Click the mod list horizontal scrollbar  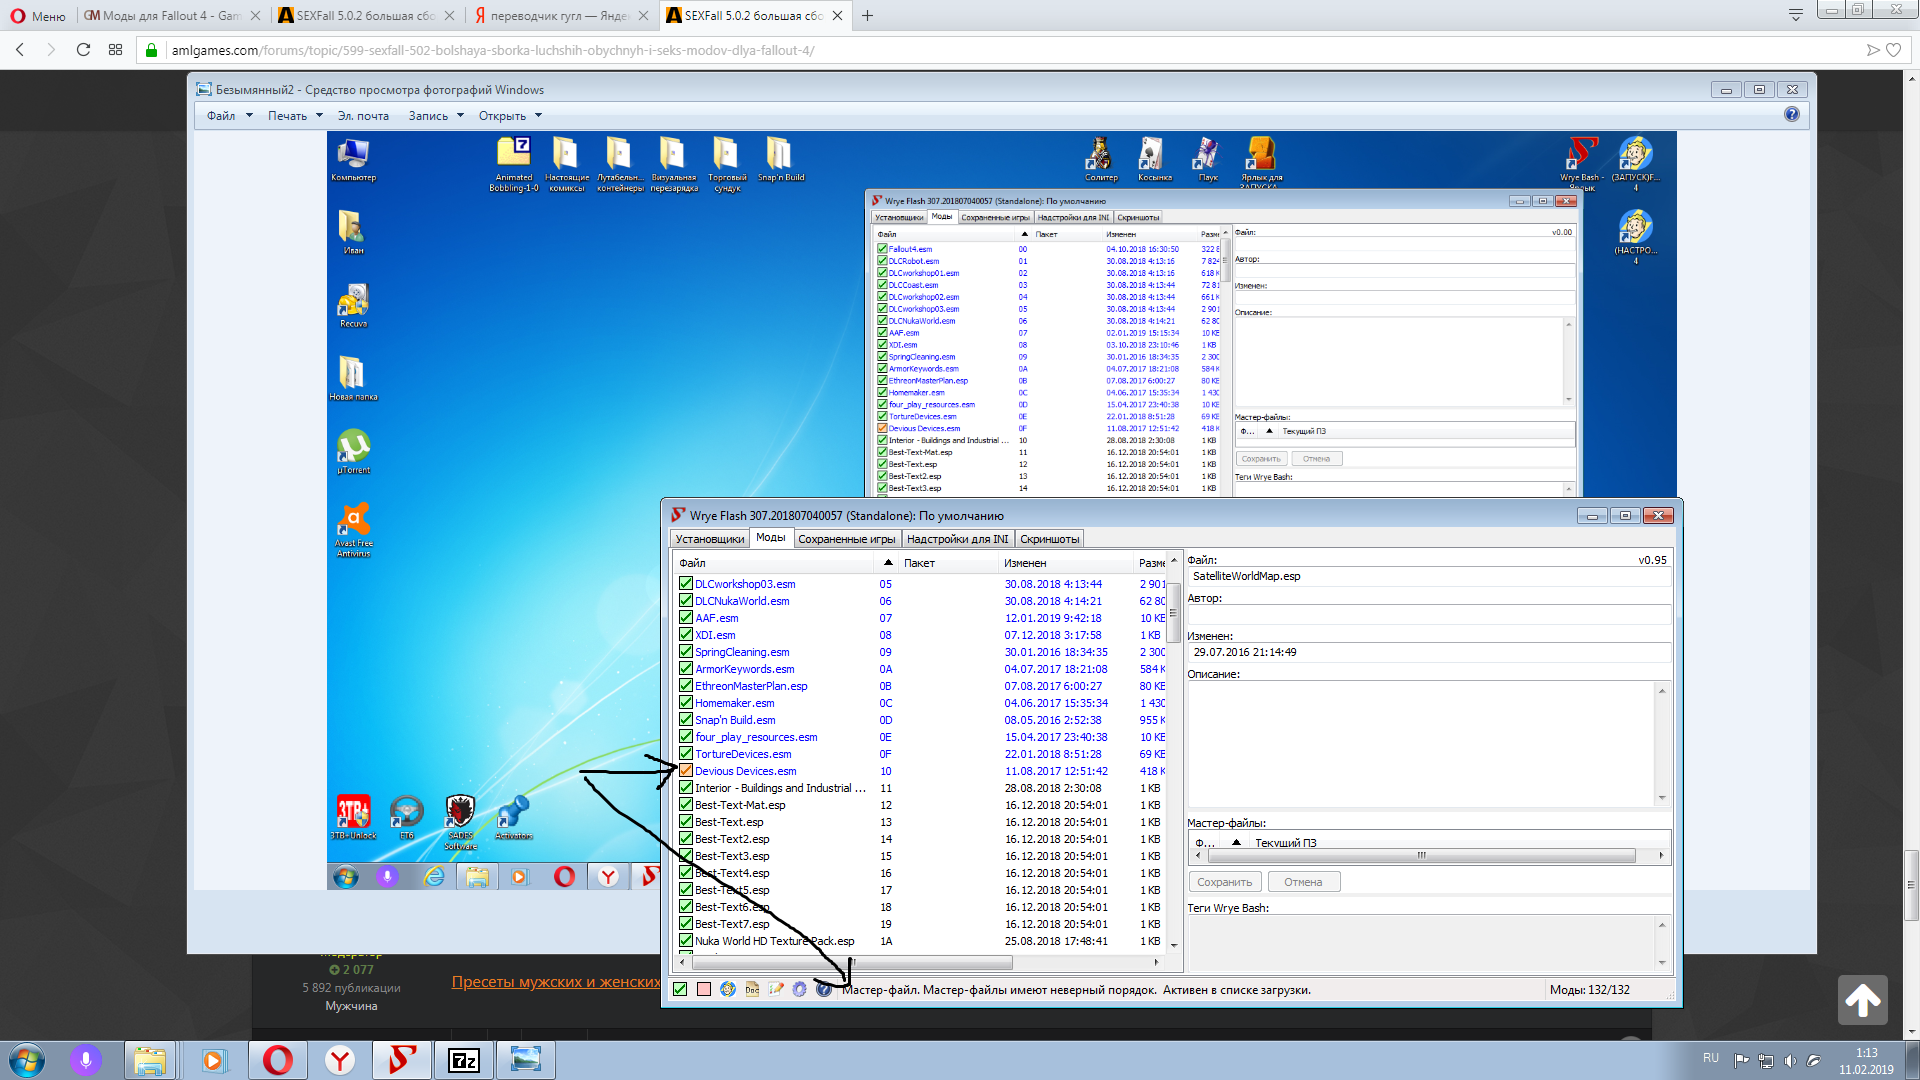[x=852, y=963]
